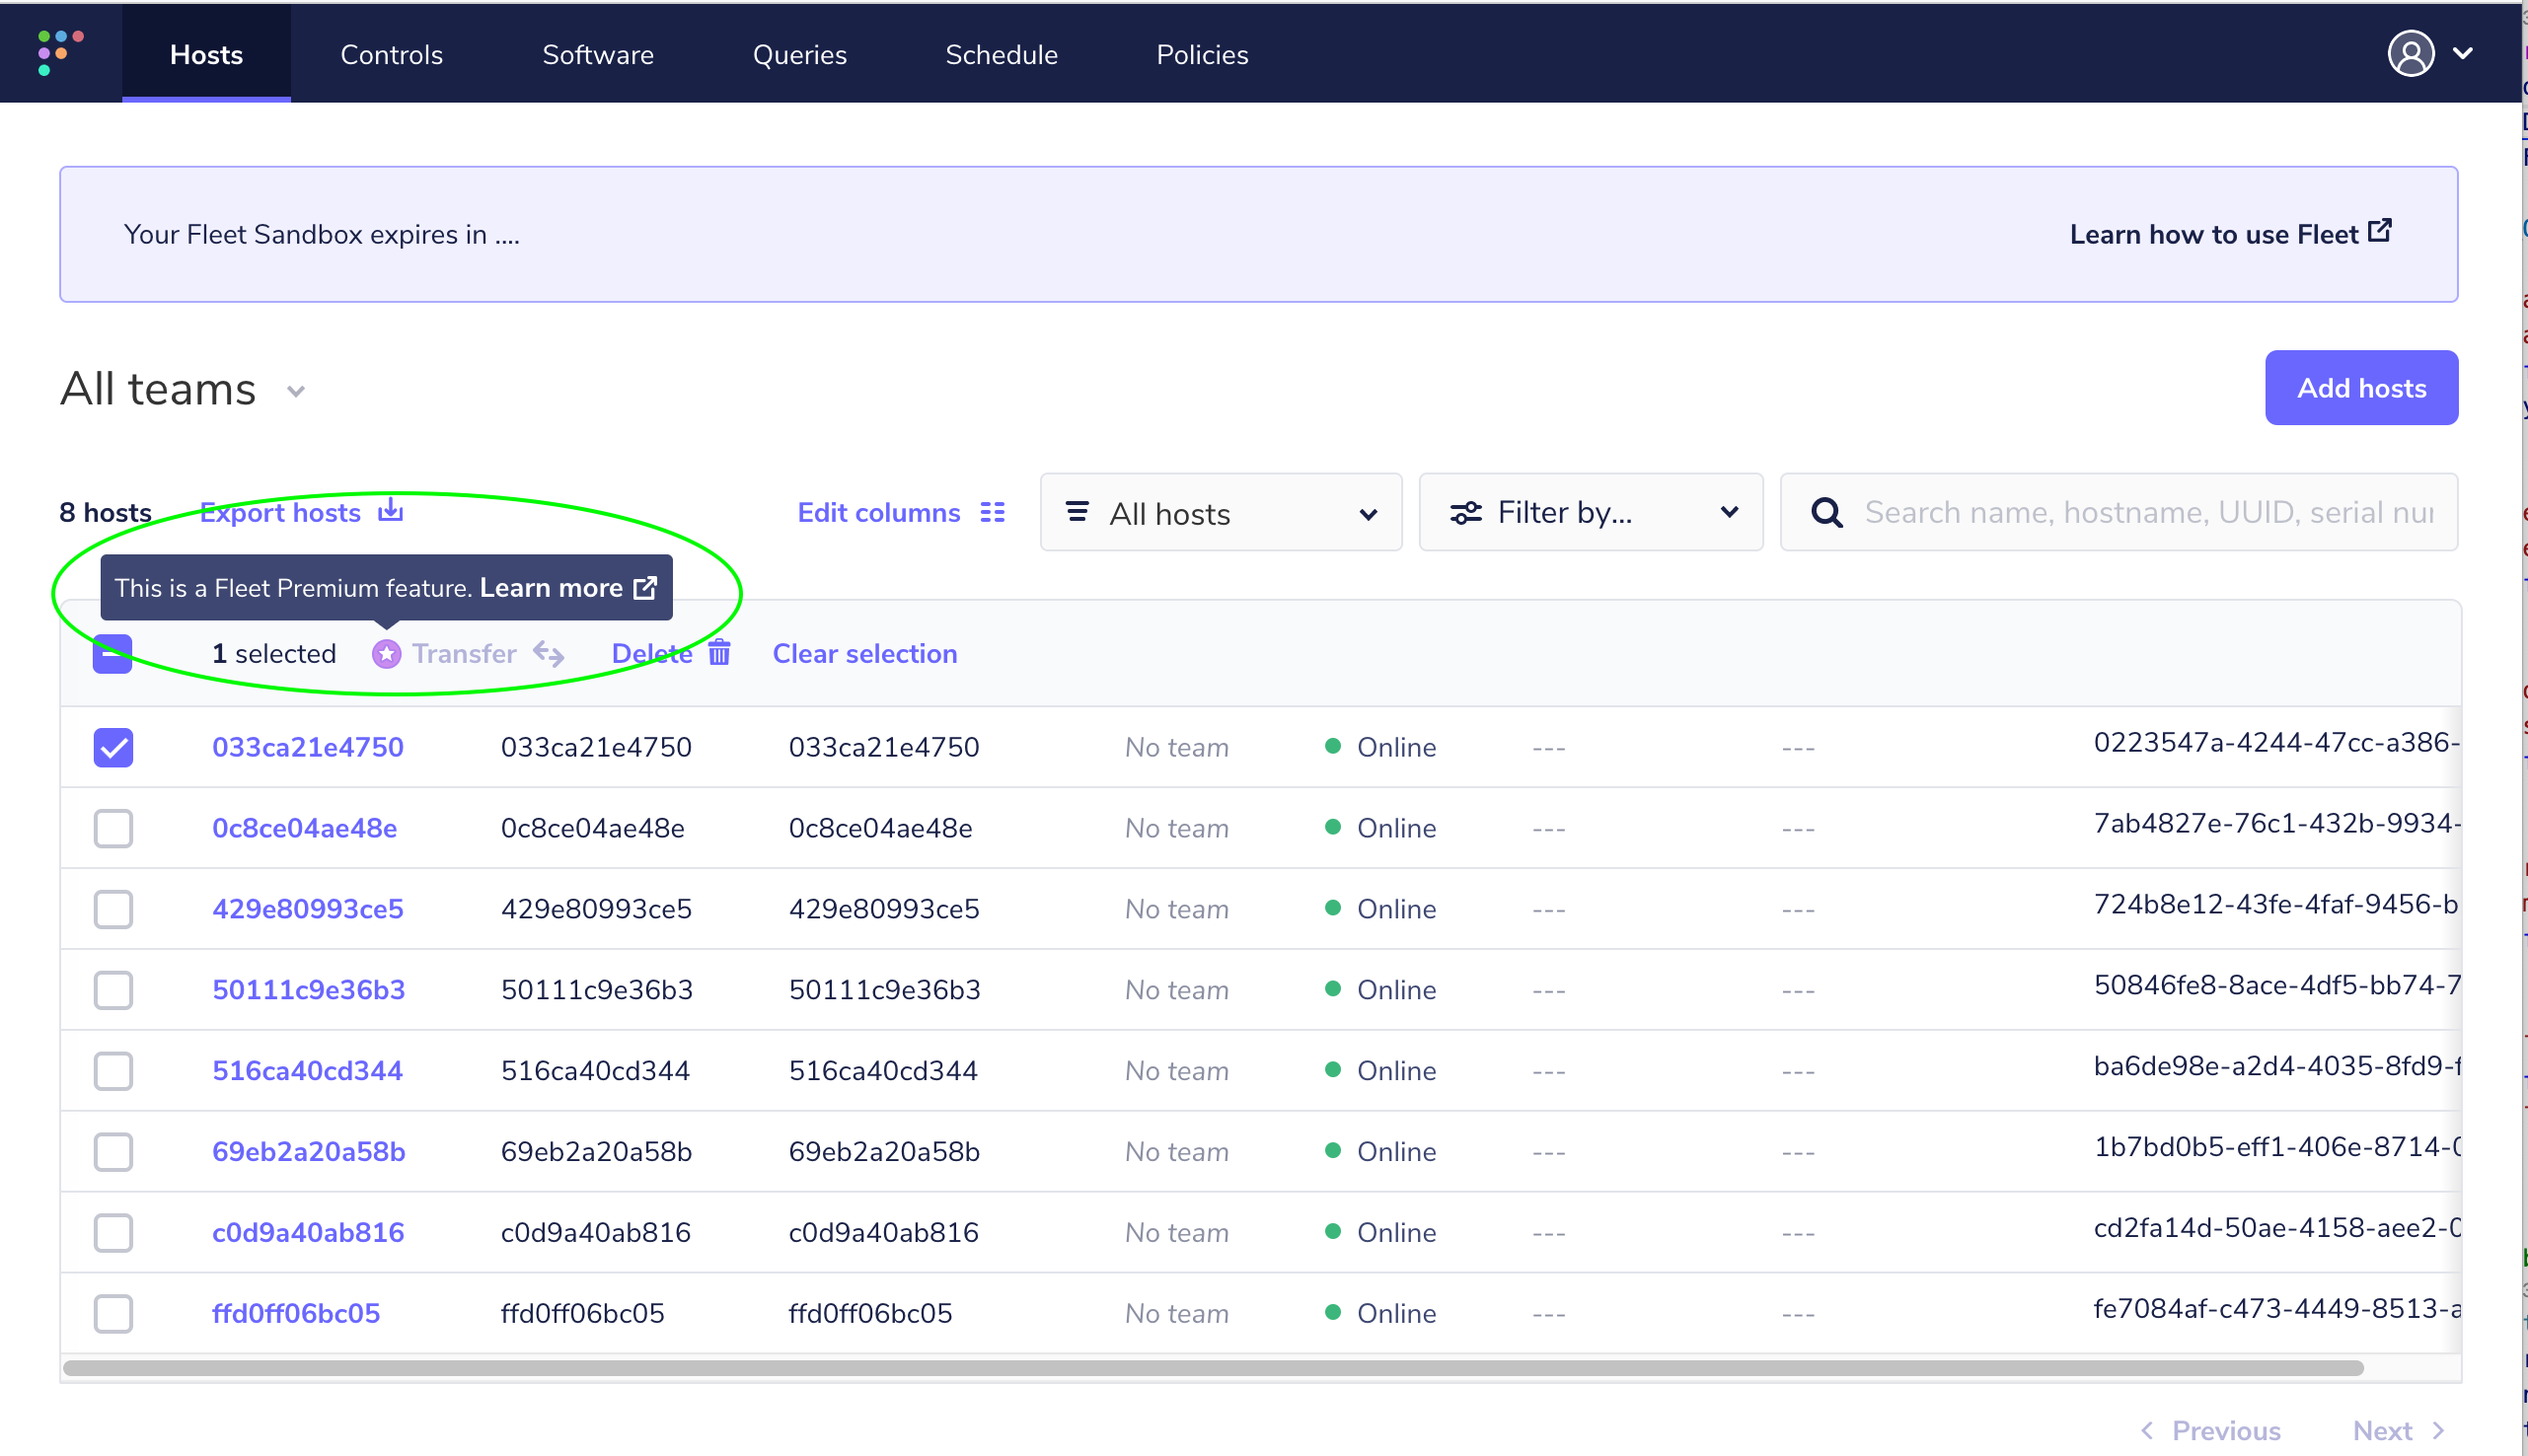The image size is (2528, 1456).
Task: Click the user avatar icon
Action: tap(2411, 53)
